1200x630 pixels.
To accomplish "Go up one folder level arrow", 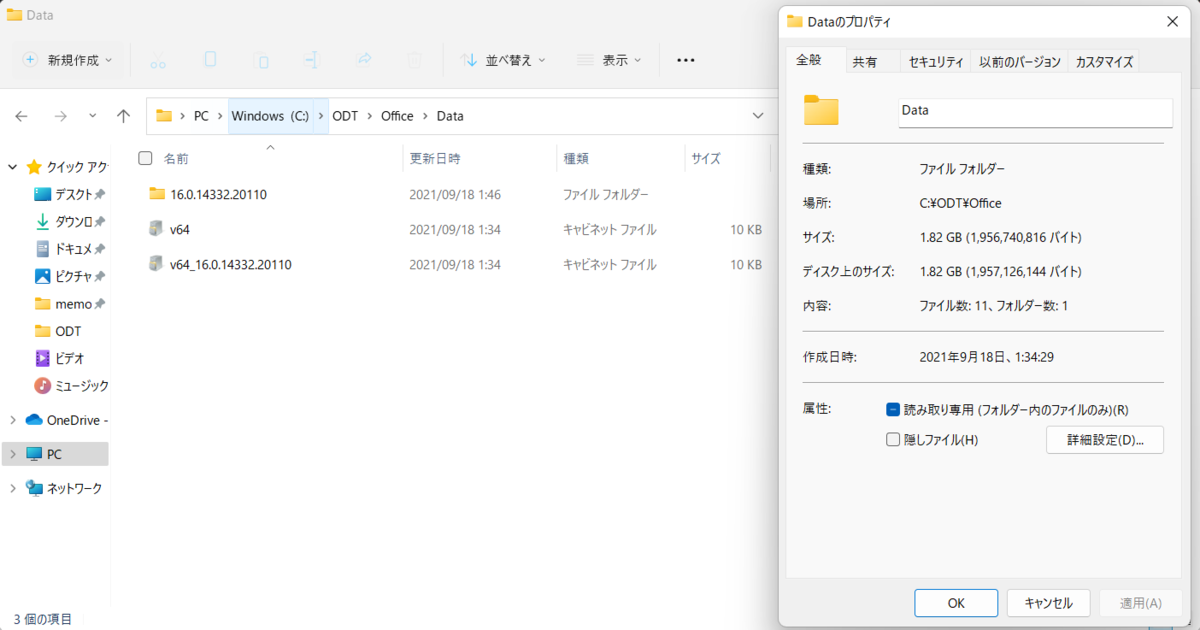I will click(123, 116).
